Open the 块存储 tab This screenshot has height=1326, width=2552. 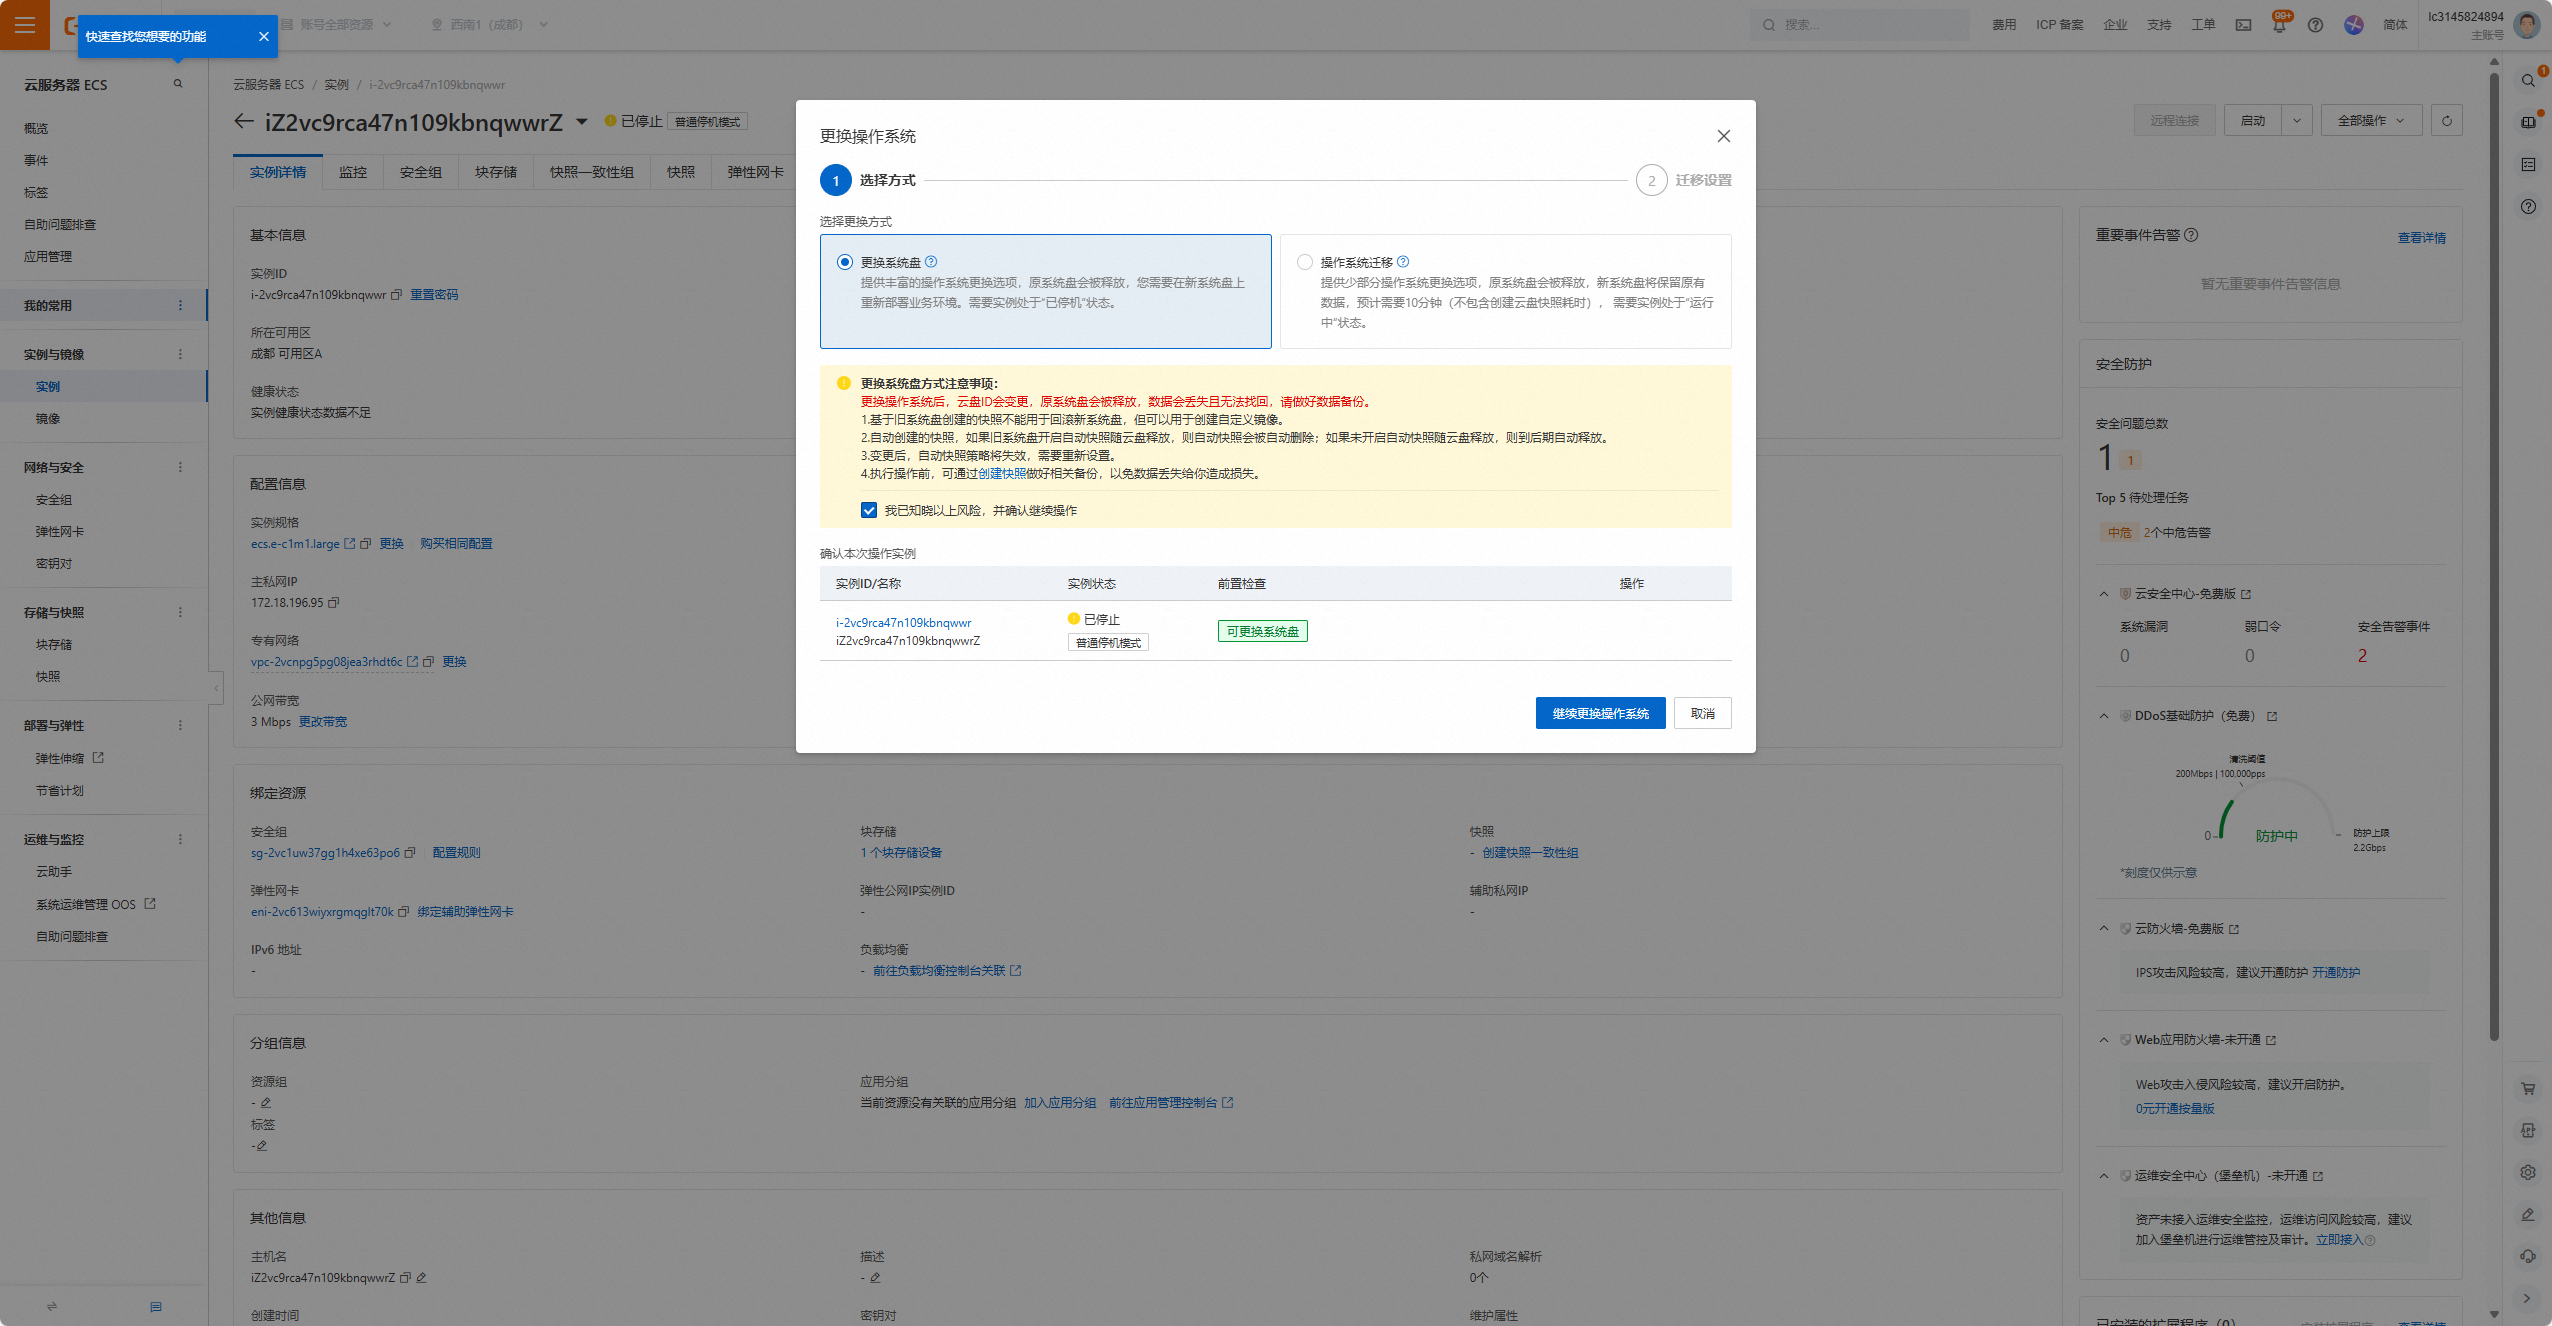[x=495, y=172]
